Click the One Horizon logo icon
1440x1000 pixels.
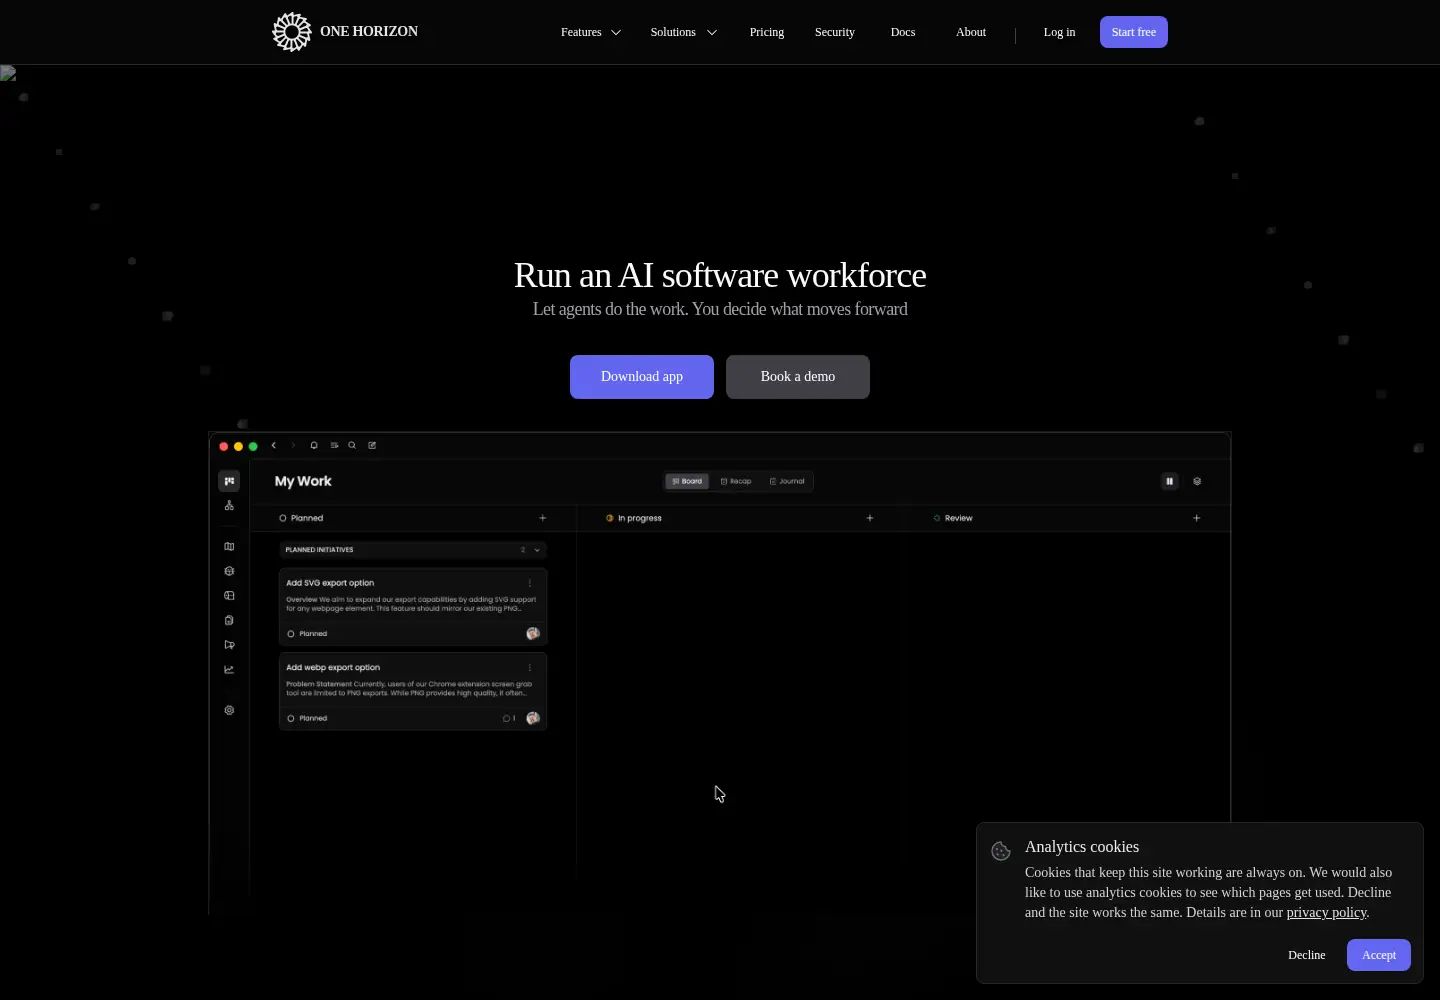click(x=292, y=32)
